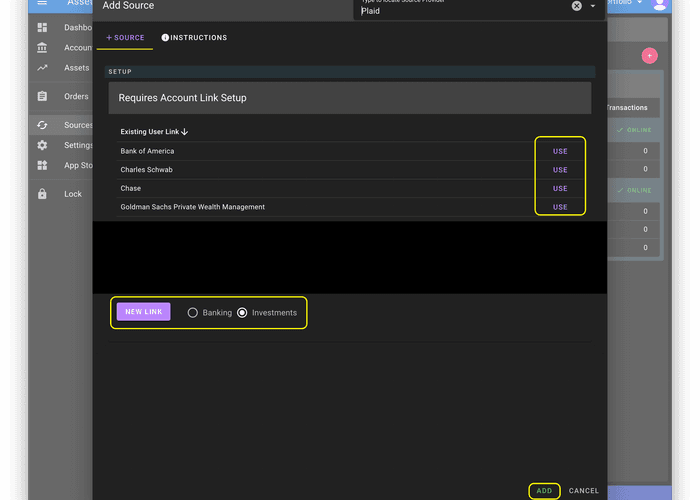Click Requires Account Link Setup heading
Image resolution: width=700 pixels, height=500 pixels.
pyautogui.click(x=182, y=98)
